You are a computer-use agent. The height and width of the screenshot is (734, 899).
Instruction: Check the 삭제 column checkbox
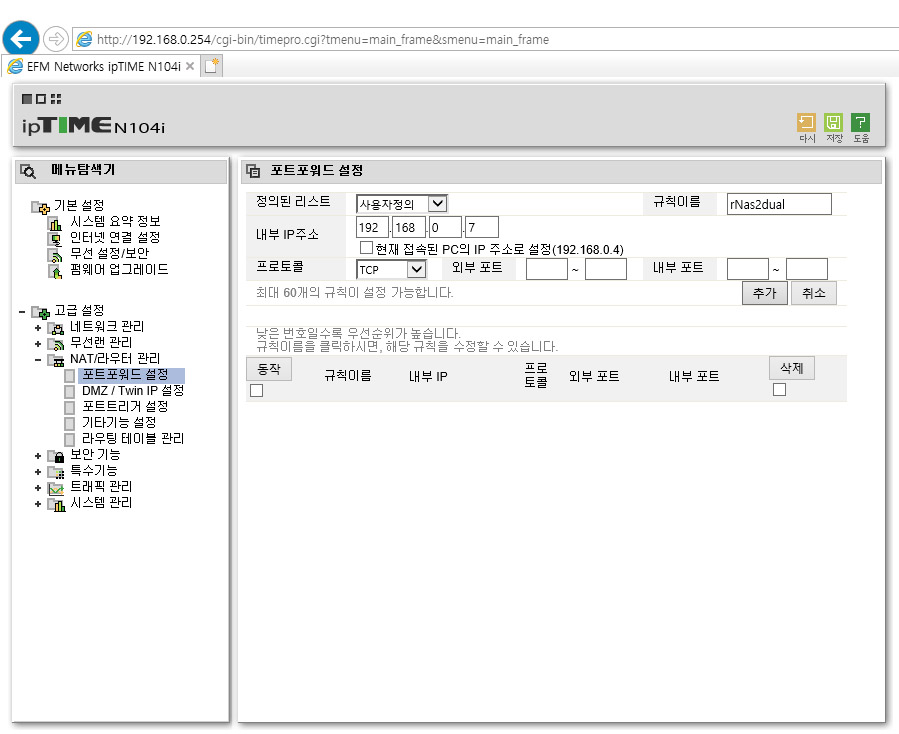tap(779, 390)
